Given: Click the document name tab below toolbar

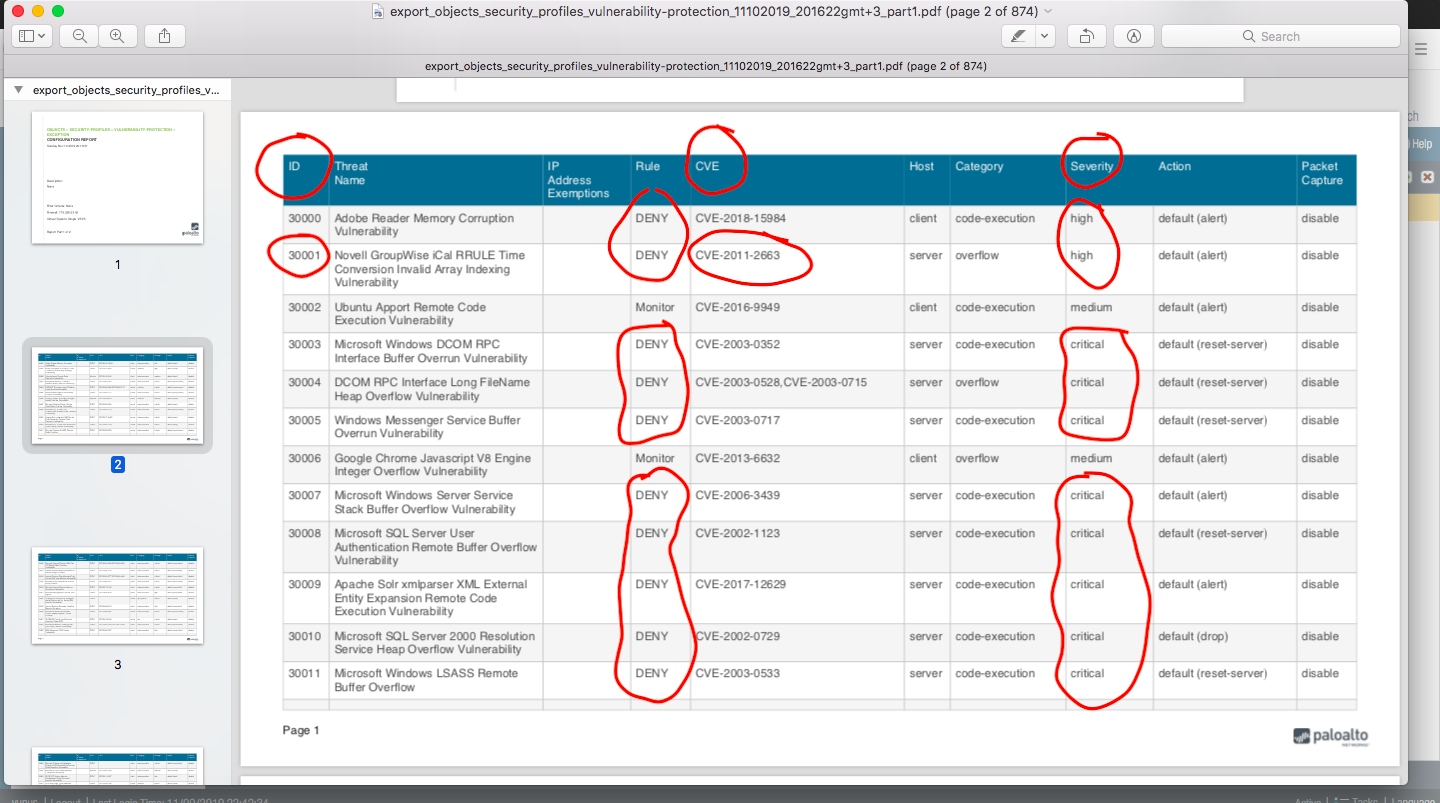Looking at the screenshot, I should (705, 66).
